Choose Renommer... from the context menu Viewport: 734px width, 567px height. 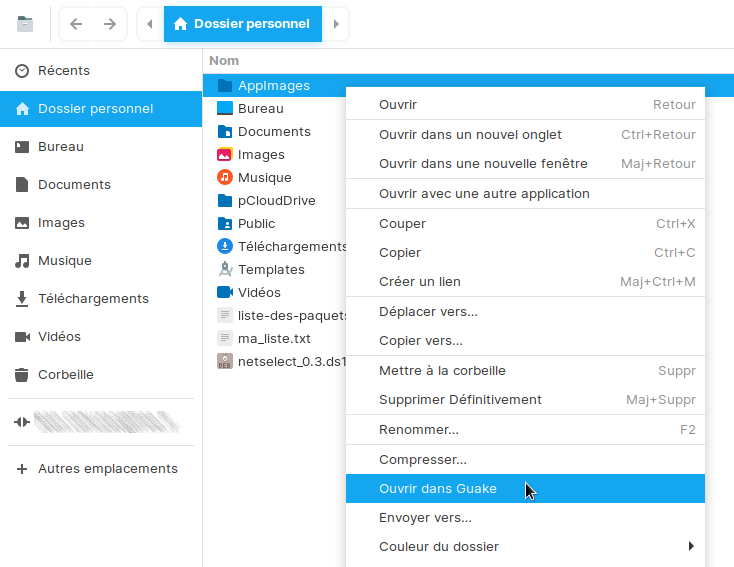(418, 430)
